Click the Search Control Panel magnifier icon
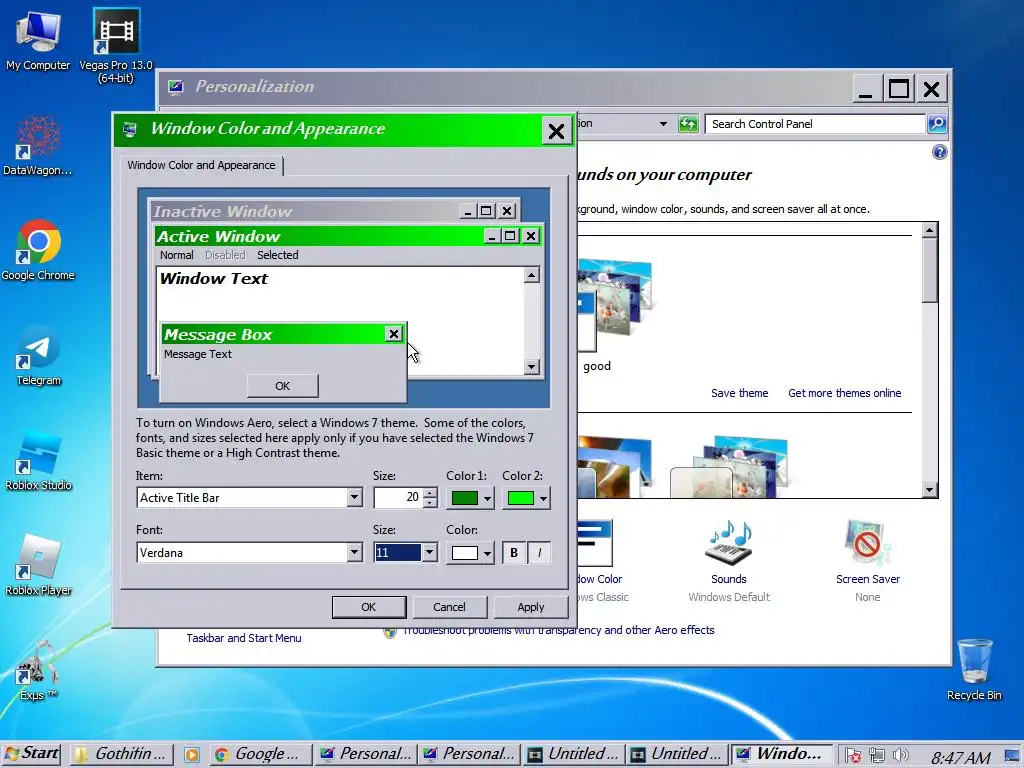Viewport: 1024px width, 768px height. pos(937,123)
